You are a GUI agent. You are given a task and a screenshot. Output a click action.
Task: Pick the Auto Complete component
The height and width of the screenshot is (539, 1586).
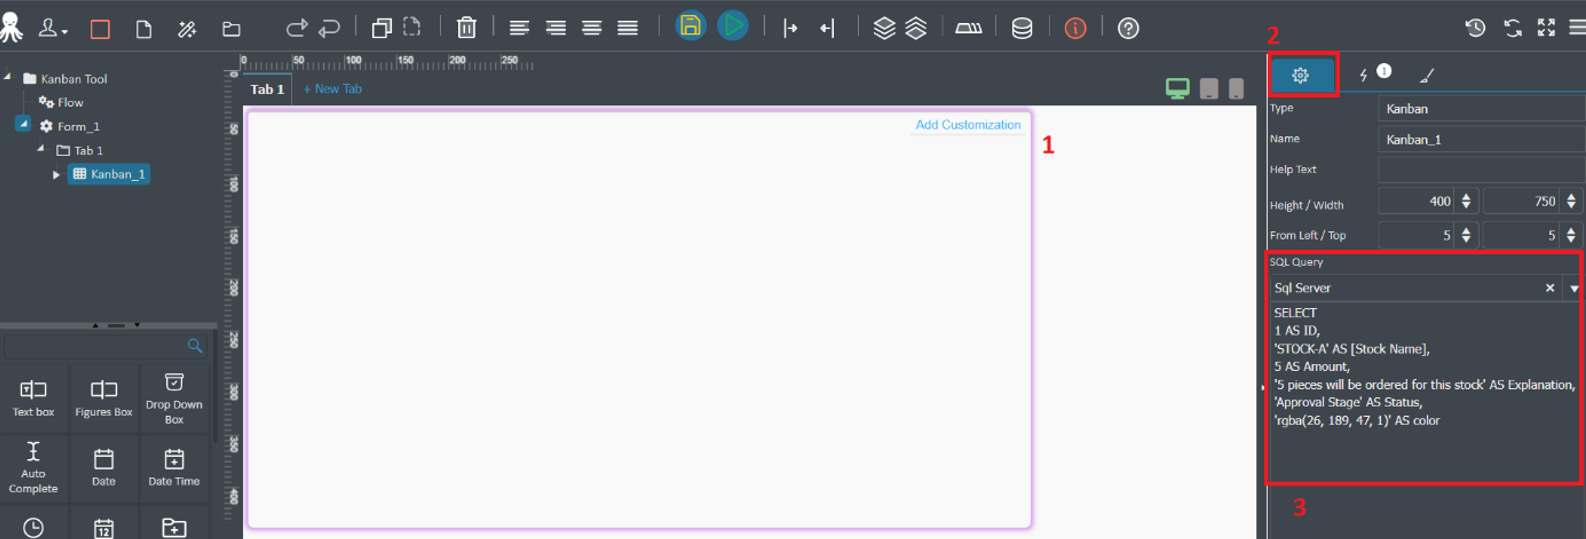[34, 467]
